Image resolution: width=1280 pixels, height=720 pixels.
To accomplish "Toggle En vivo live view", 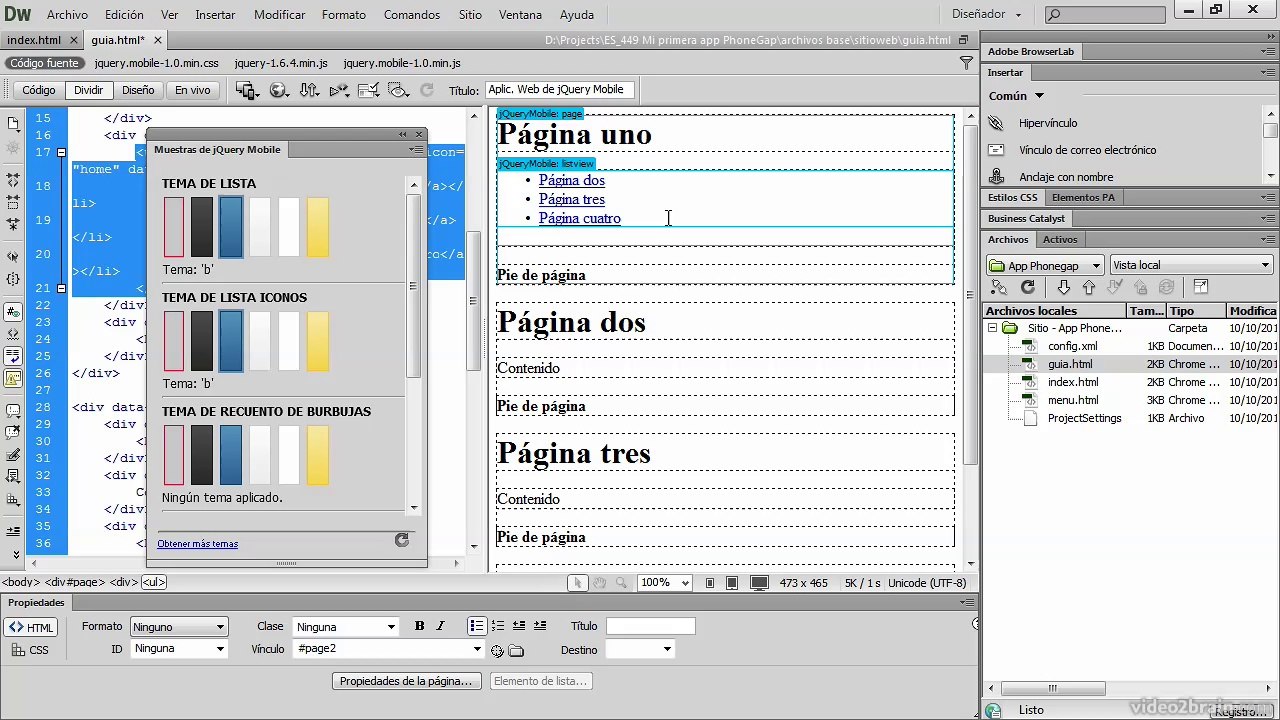I will tap(193, 90).
